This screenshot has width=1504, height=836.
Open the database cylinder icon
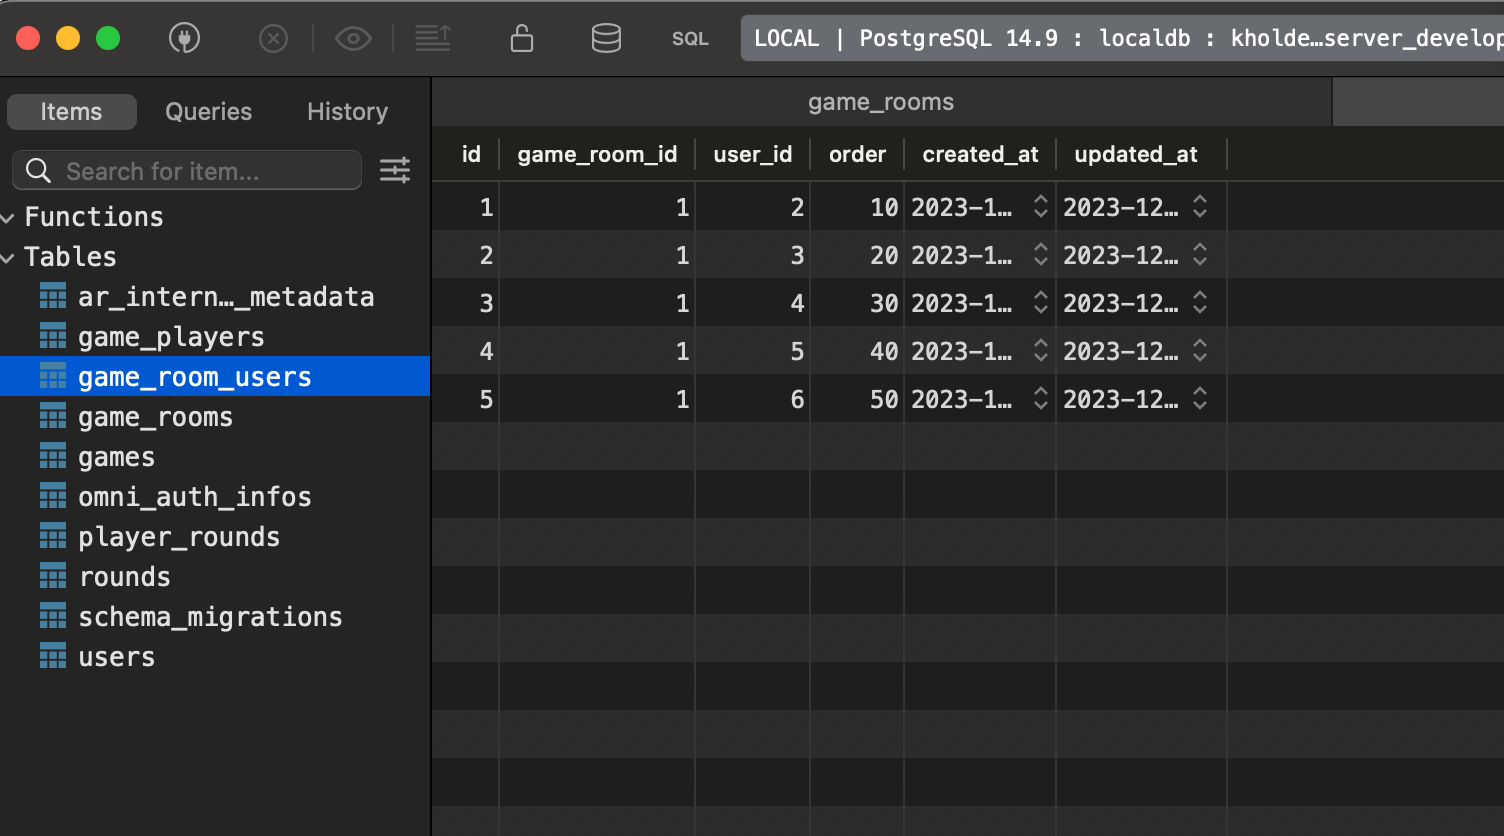606,39
